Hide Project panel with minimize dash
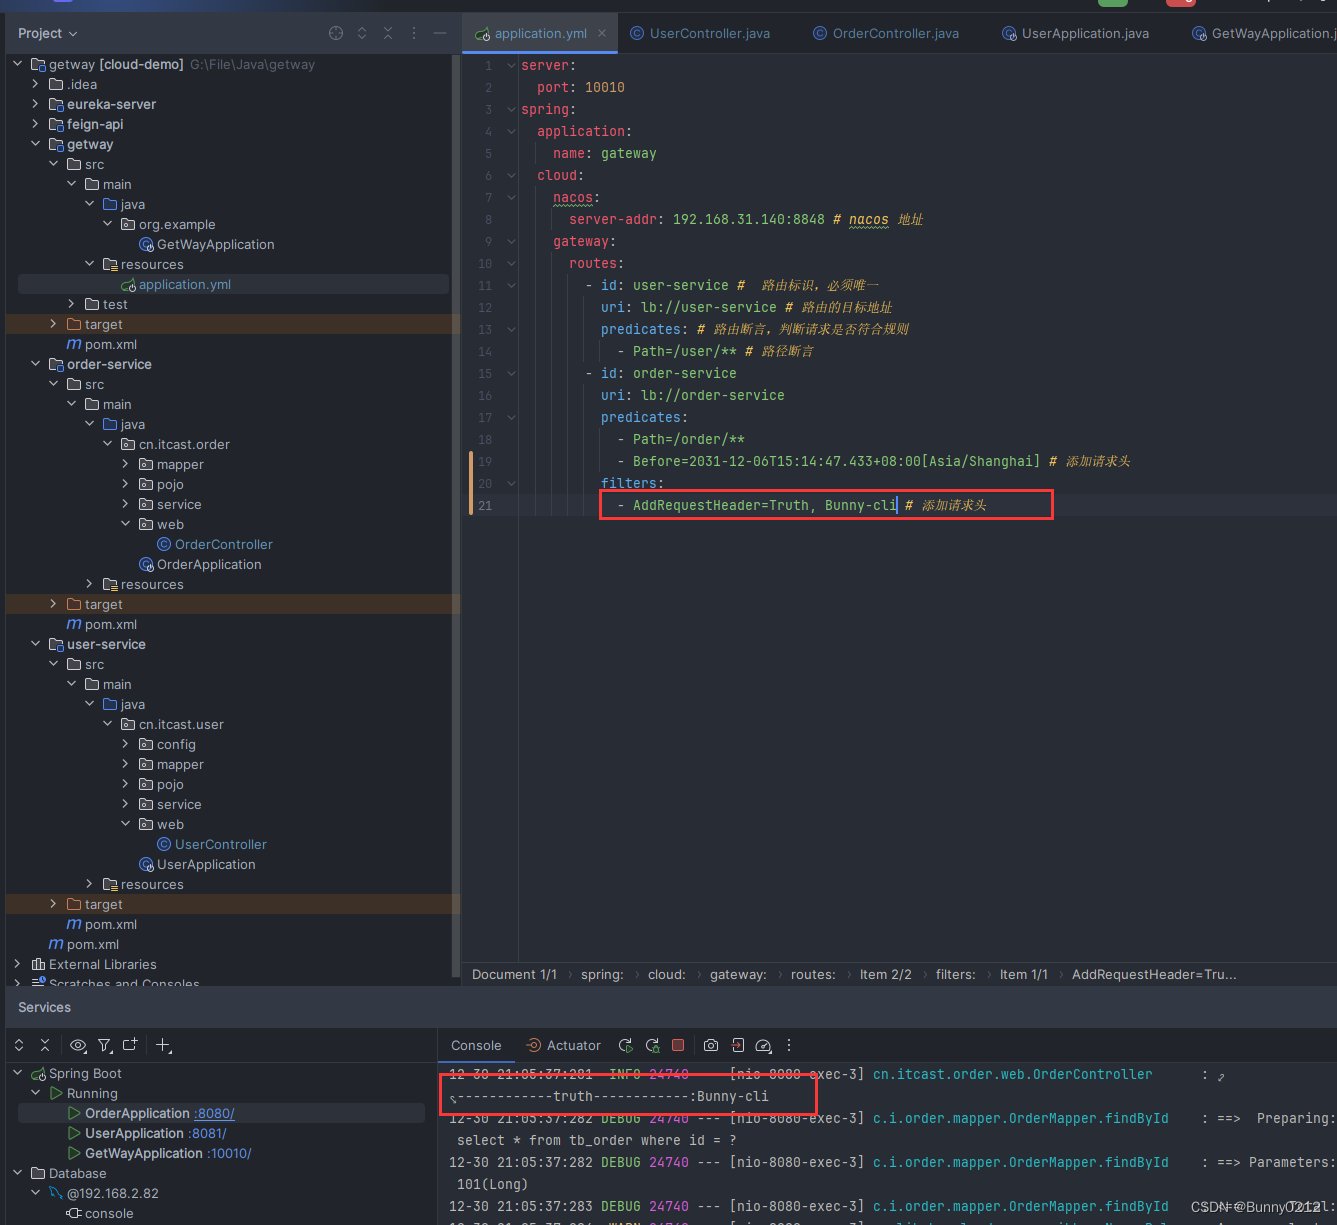 point(440,33)
